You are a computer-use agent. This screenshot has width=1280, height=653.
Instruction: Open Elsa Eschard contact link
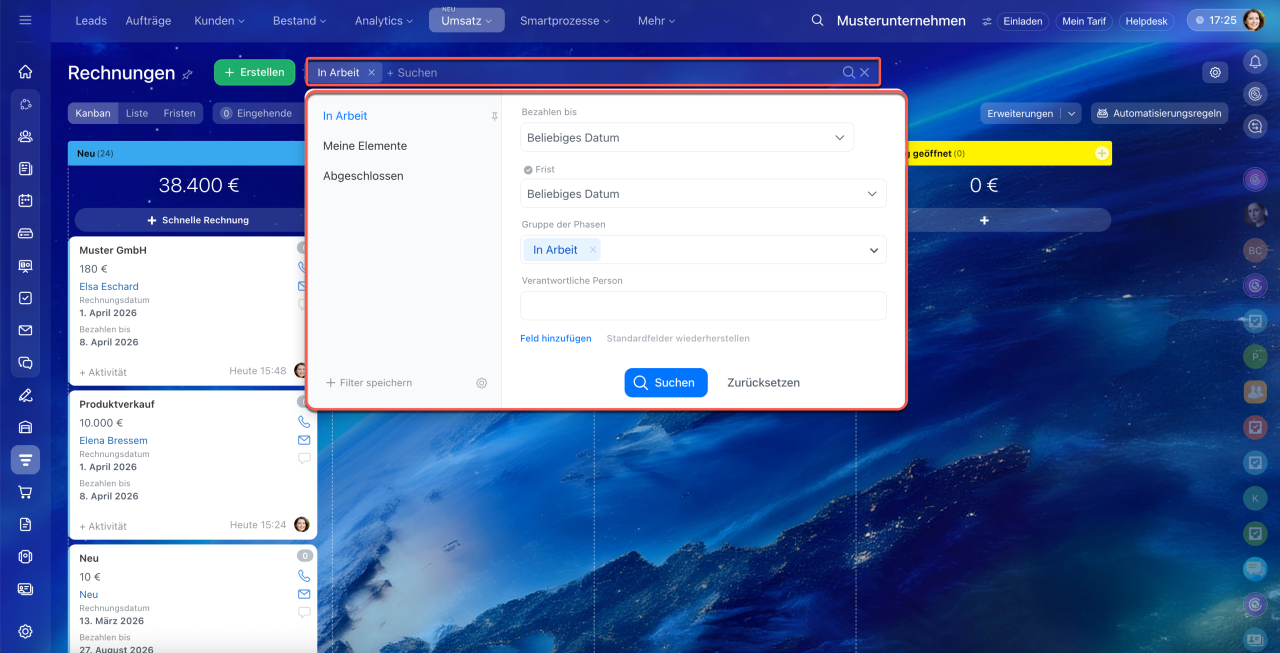click(x=109, y=287)
